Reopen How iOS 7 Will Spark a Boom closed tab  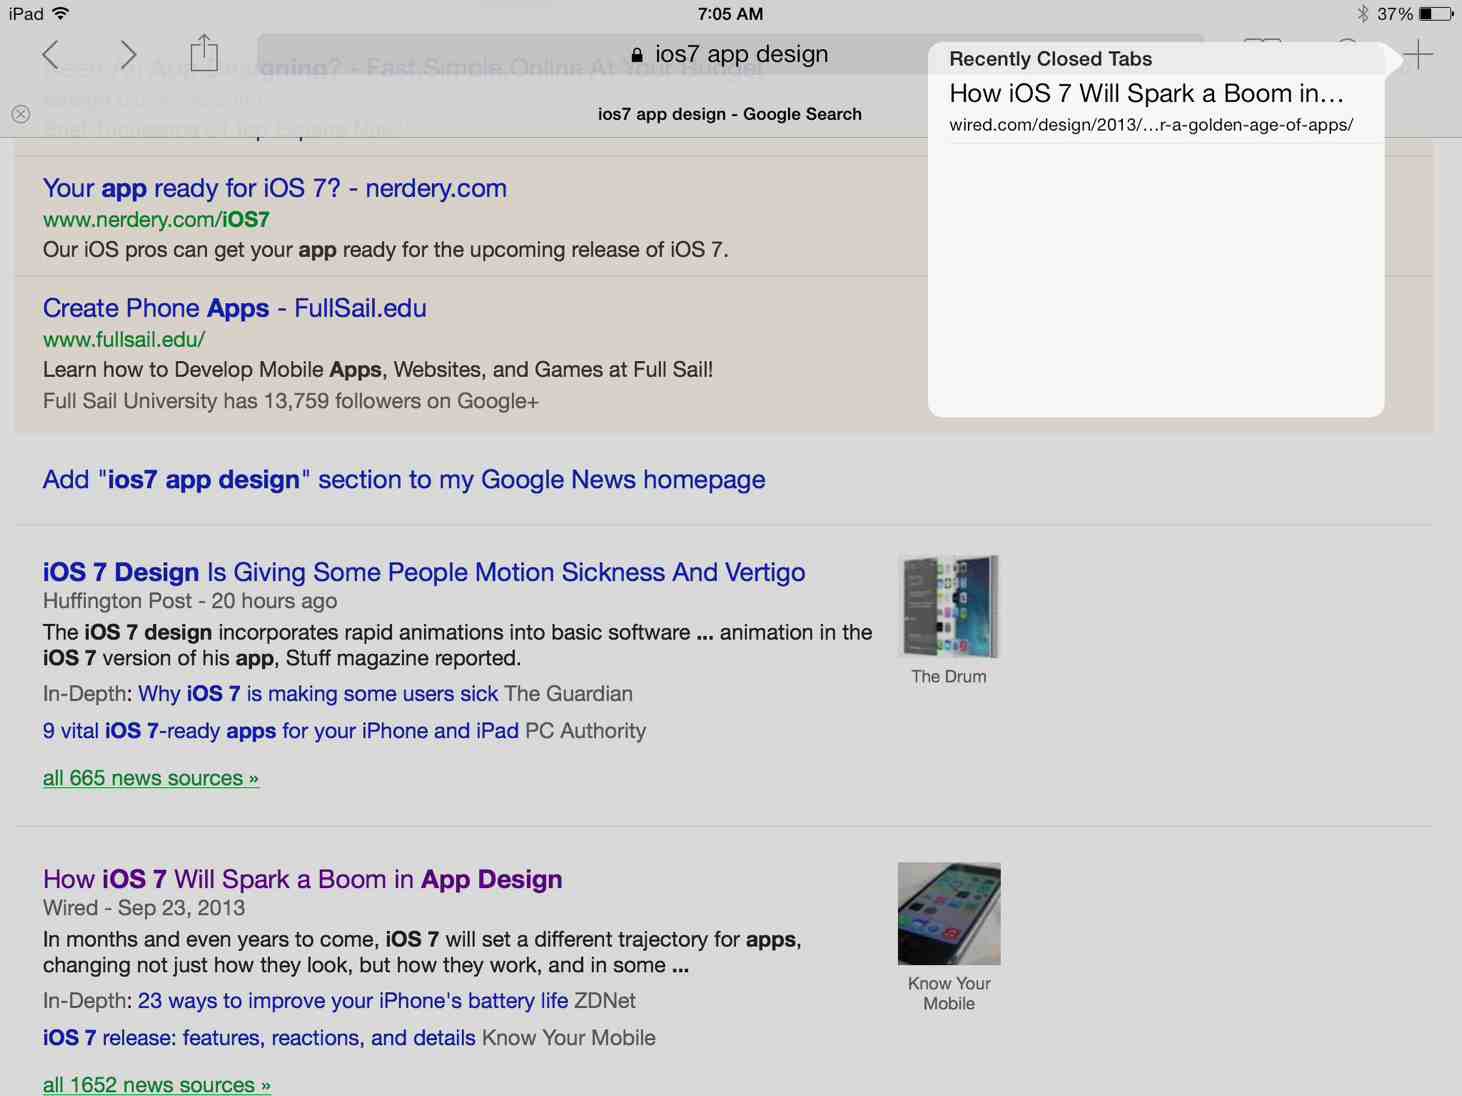(1147, 94)
